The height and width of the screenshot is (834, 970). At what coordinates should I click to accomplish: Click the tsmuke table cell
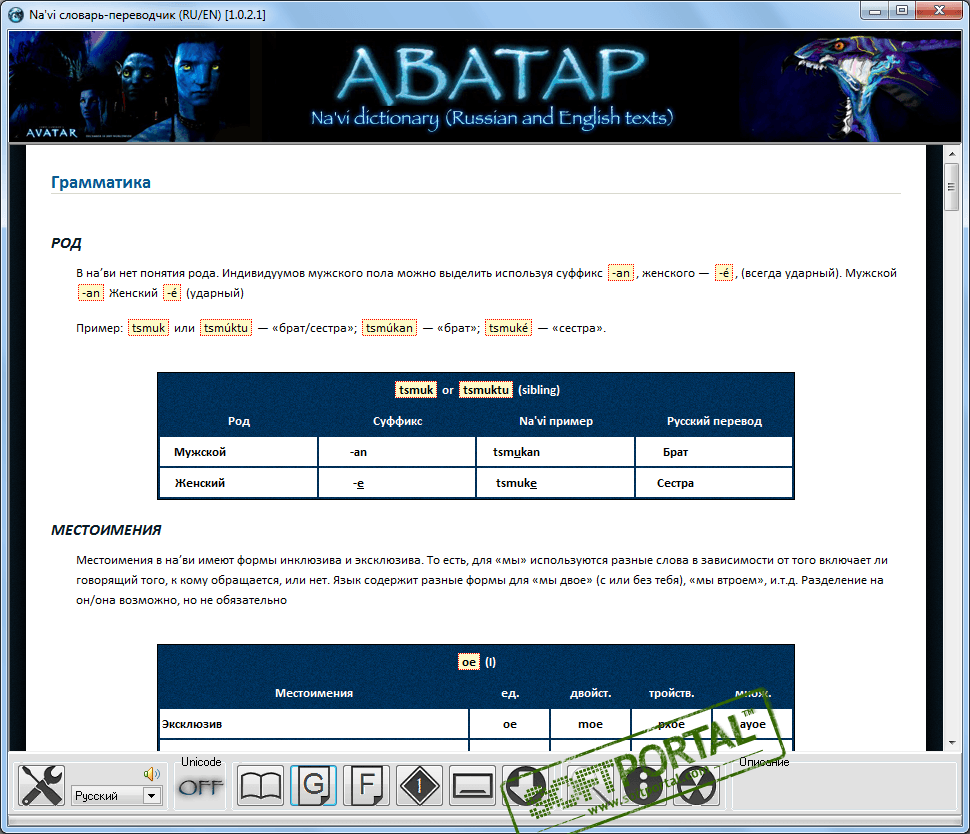pos(556,483)
